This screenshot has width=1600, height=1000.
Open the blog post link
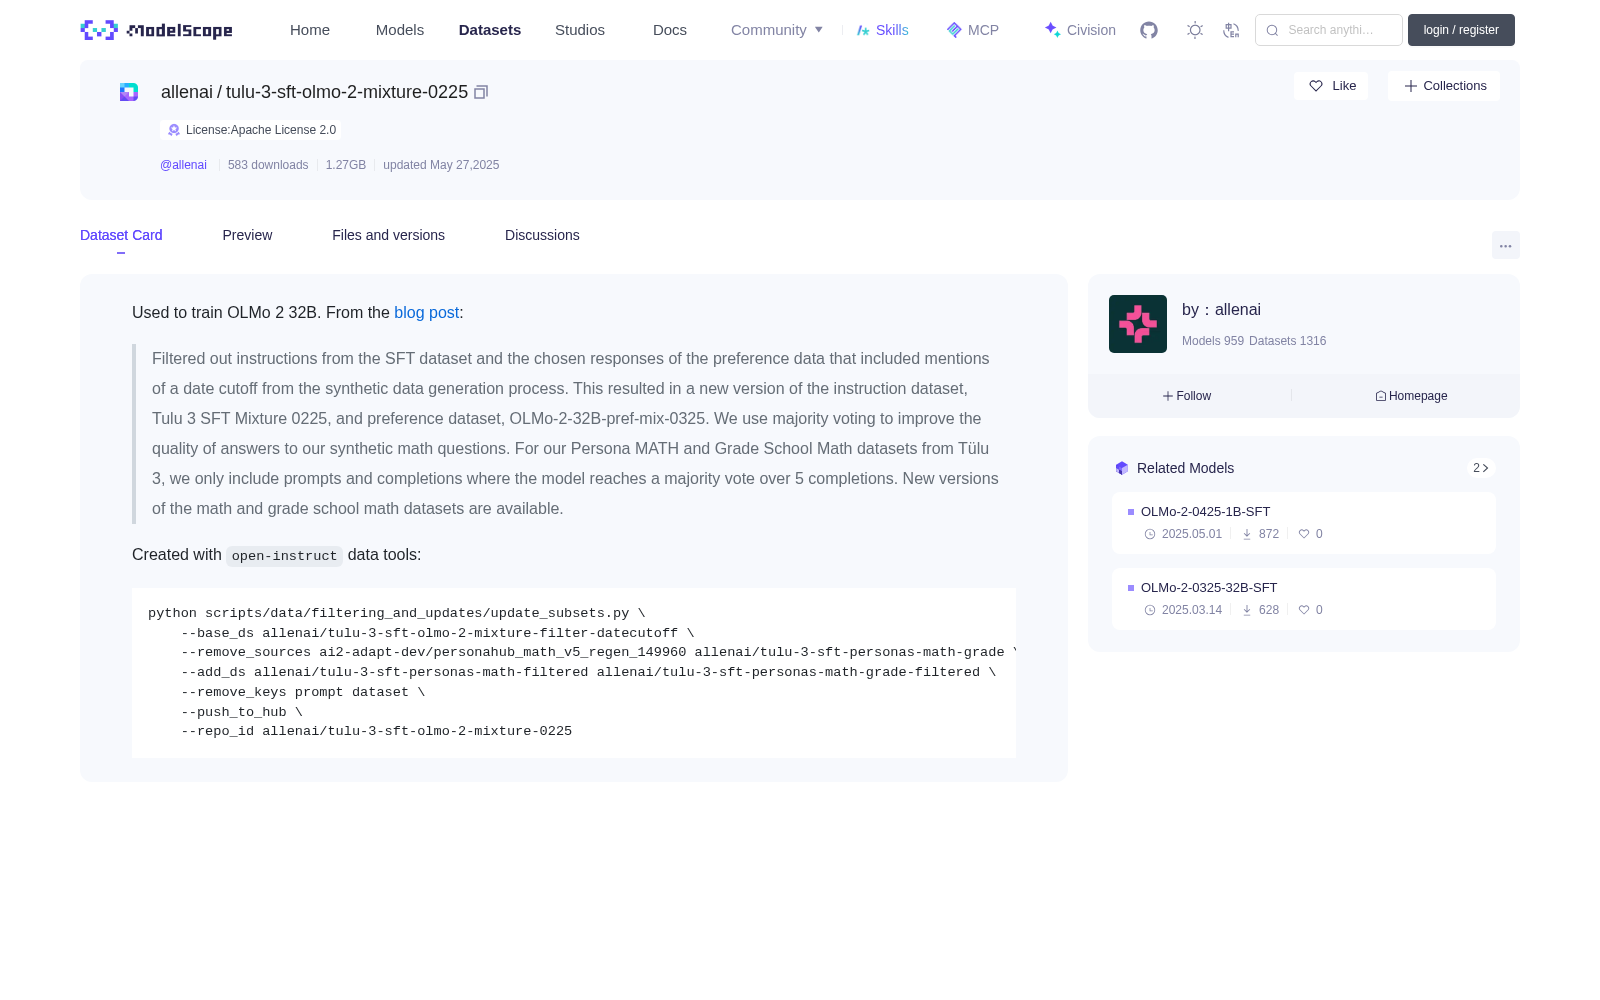pyautogui.click(x=426, y=313)
